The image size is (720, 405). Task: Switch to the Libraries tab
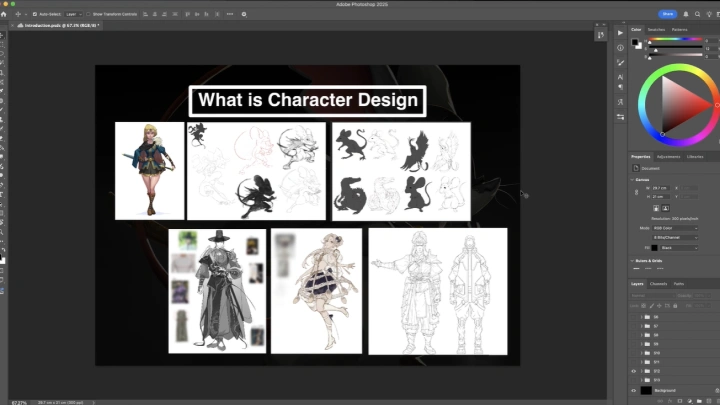point(695,157)
